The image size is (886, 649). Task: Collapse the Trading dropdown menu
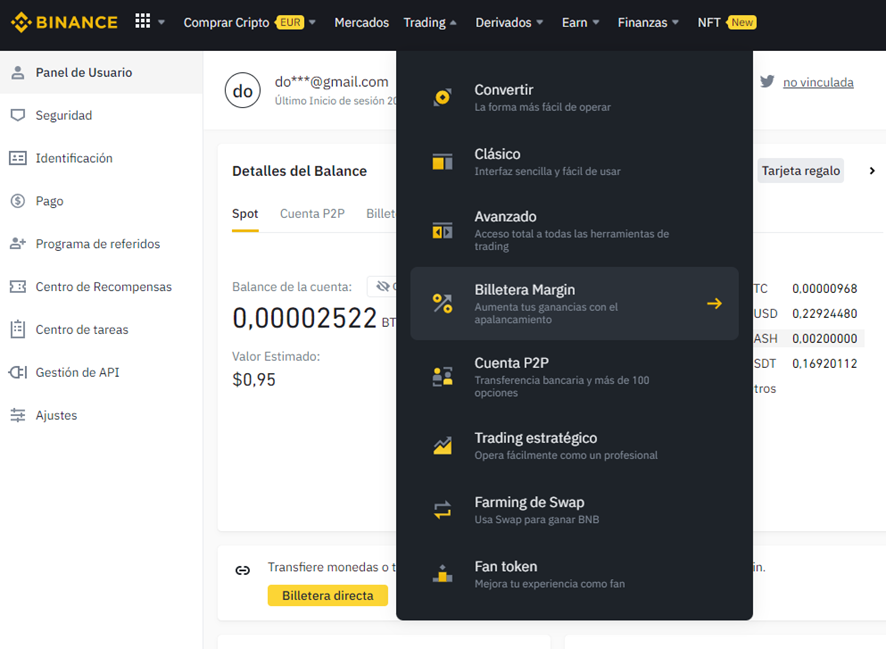[453, 23]
